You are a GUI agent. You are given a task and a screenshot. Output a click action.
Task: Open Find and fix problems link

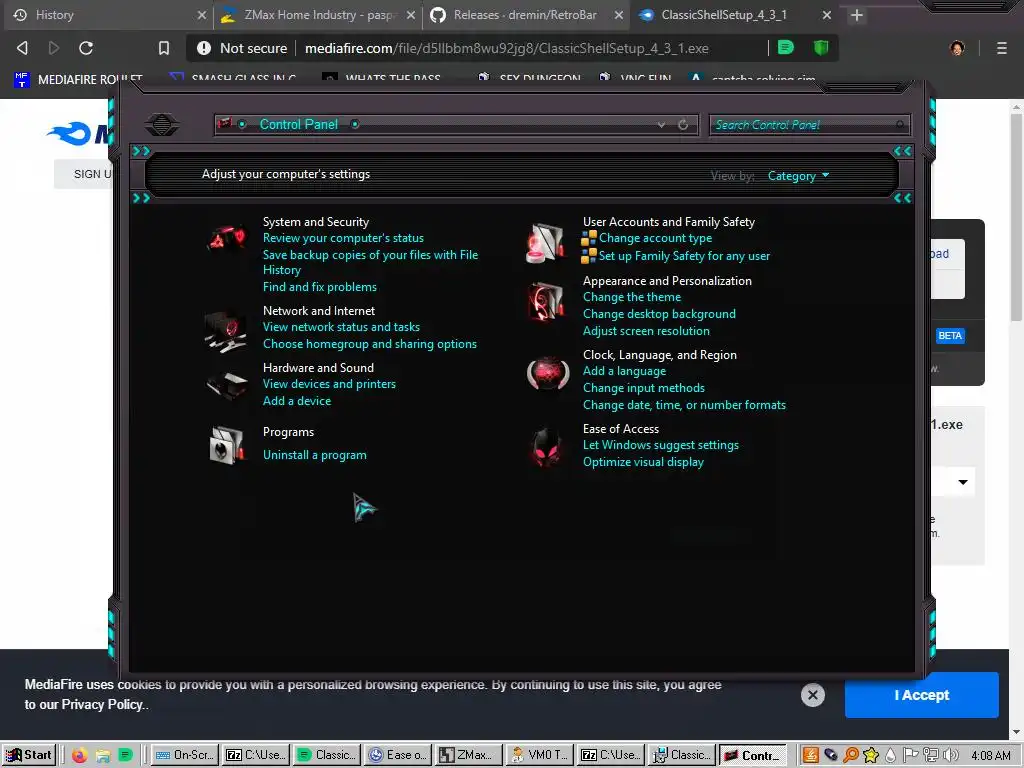(x=319, y=287)
